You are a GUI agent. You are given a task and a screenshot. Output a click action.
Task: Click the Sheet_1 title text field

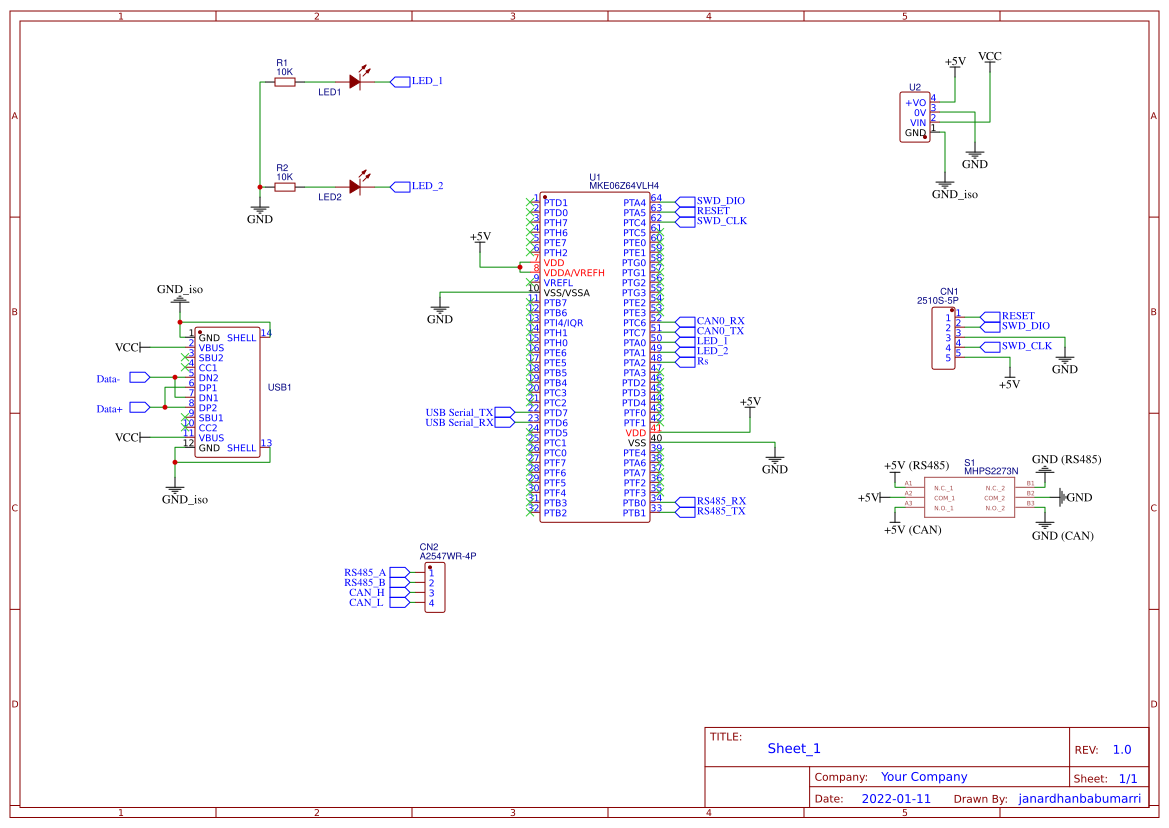(792, 747)
